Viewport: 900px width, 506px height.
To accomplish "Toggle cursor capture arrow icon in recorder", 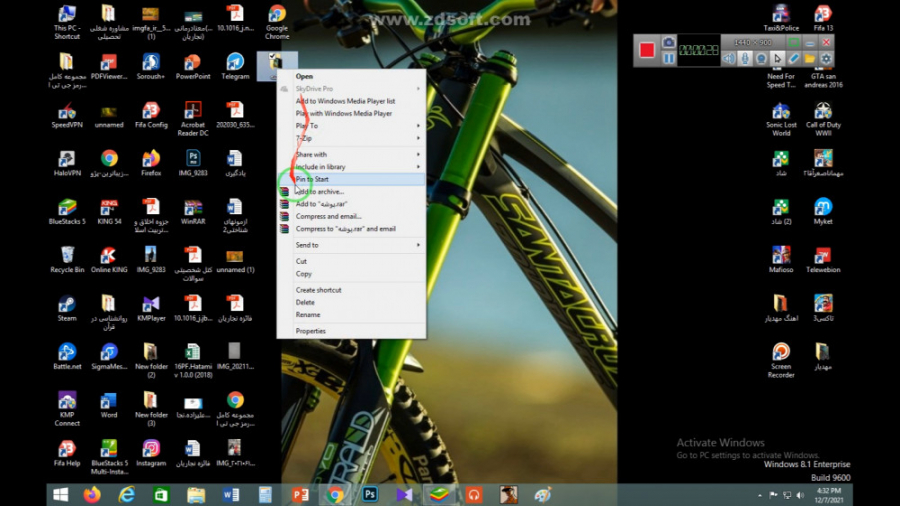I will point(777,59).
